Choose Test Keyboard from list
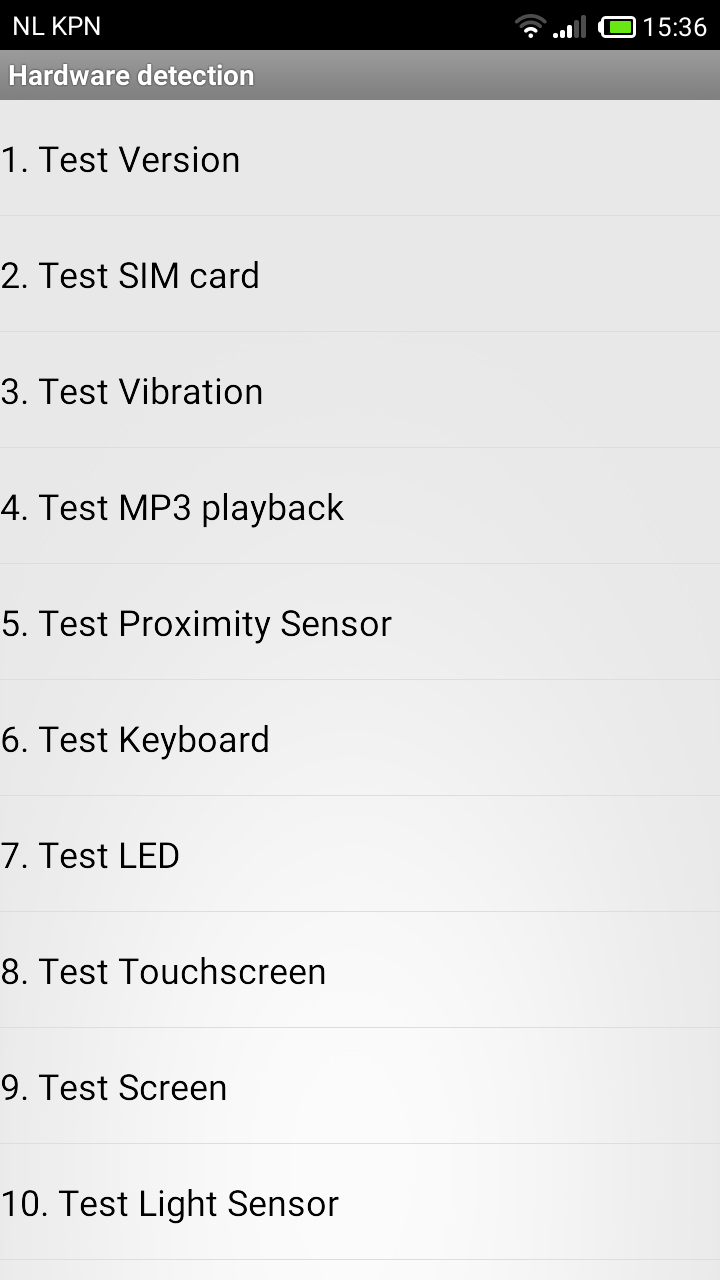Image resolution: width=720 pixels, height=1280 pixels. [360, 738]
